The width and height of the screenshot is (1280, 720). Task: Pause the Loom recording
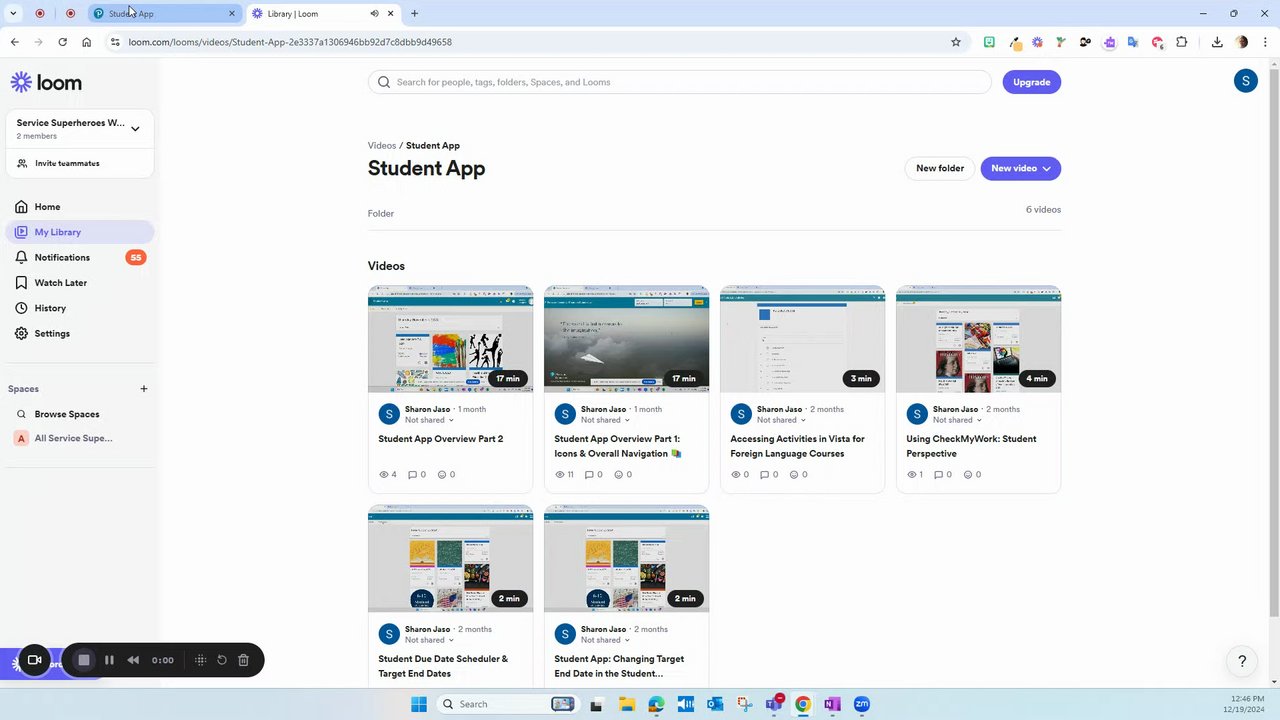[x=109, y=660]
